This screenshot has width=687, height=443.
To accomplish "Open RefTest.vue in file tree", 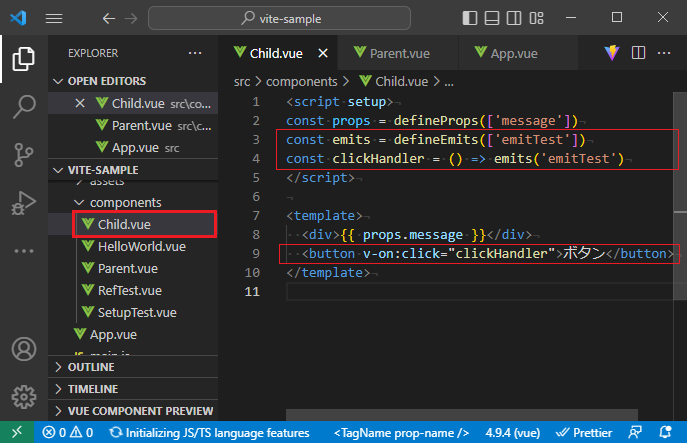I will pyautogui.click(x=133, y=290).
